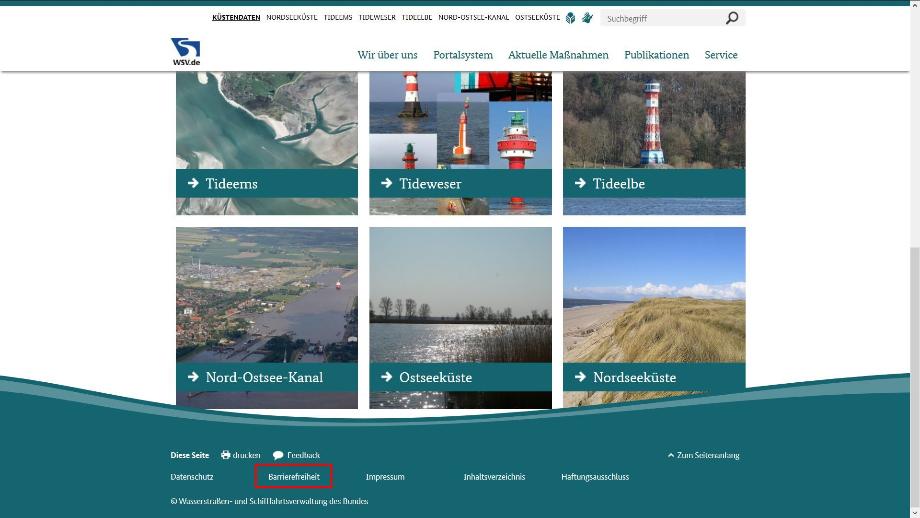Expand the Wir über uns menu
The width and height of the screenshot is (920, 518).
tap(387, 55)
